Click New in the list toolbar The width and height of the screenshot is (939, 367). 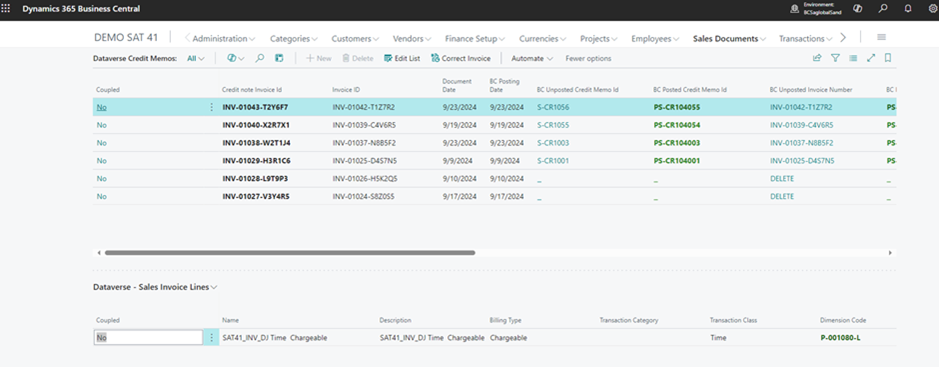pyautogui.click(x=319, y=58)
